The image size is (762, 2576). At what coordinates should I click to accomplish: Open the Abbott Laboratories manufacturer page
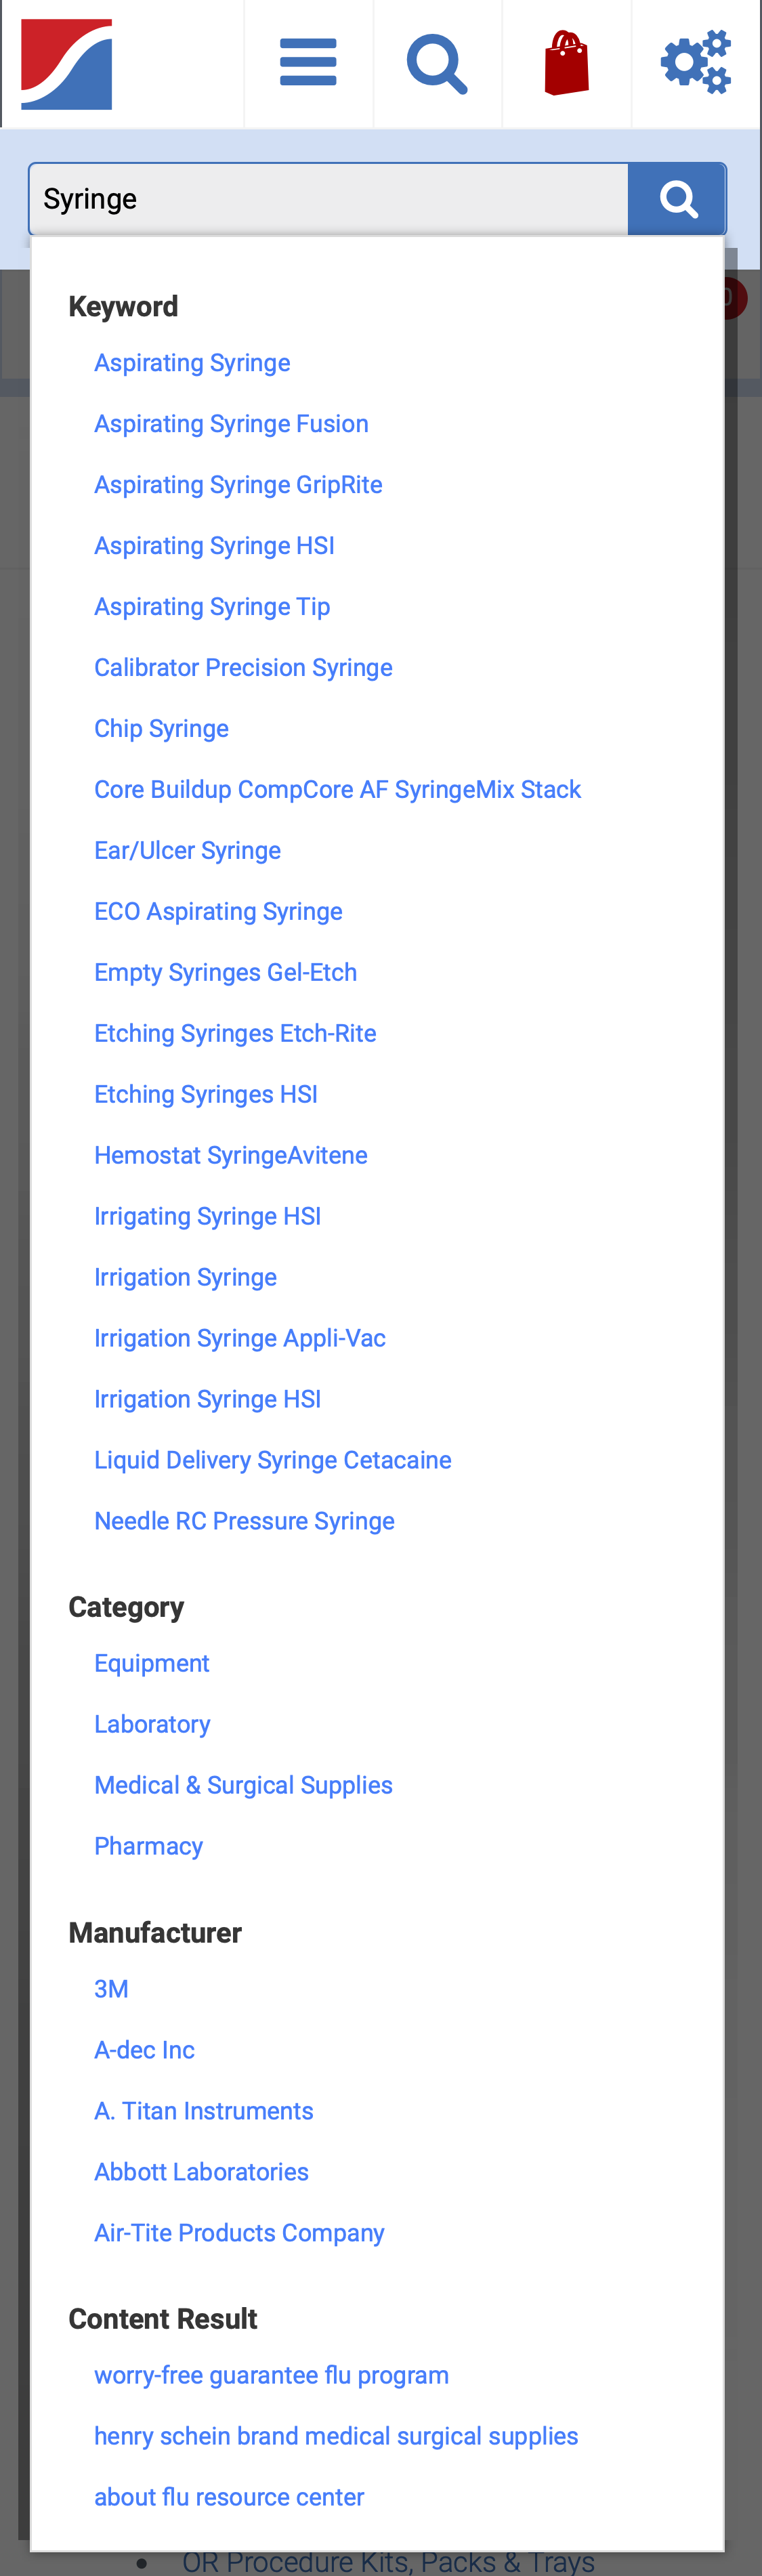coord(201,2172)
